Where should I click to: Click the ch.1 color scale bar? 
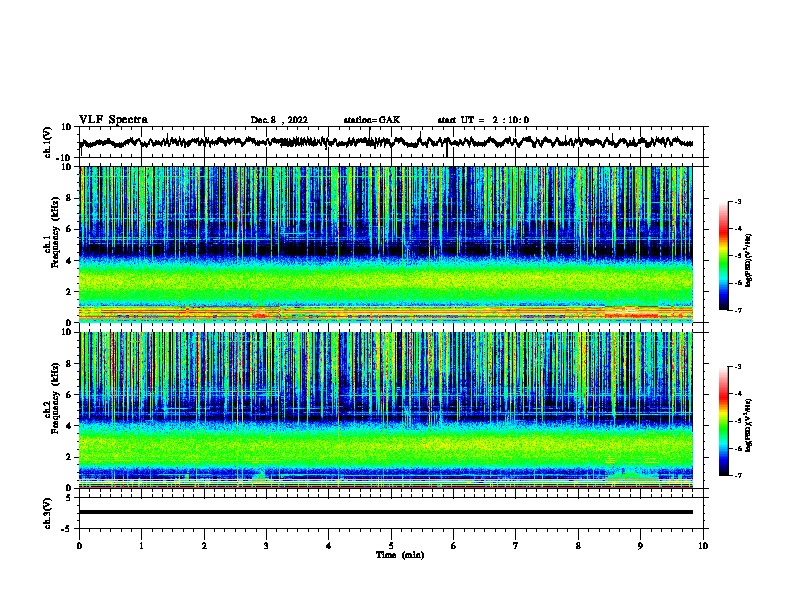click(724, 256)
